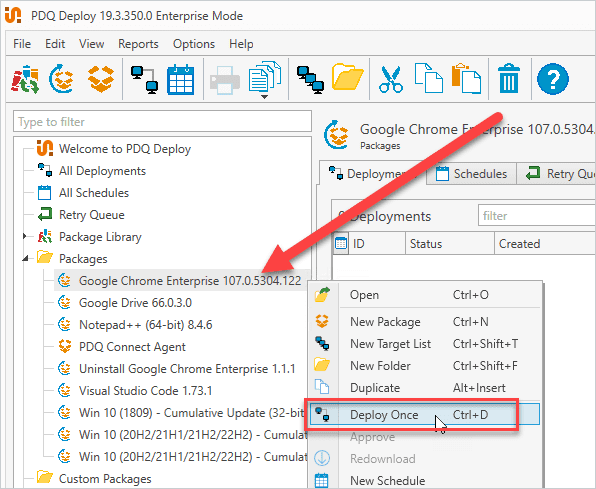Click the update package toolbar icon
Viewport: 596px width, 489px height.
tap(62, 79)
